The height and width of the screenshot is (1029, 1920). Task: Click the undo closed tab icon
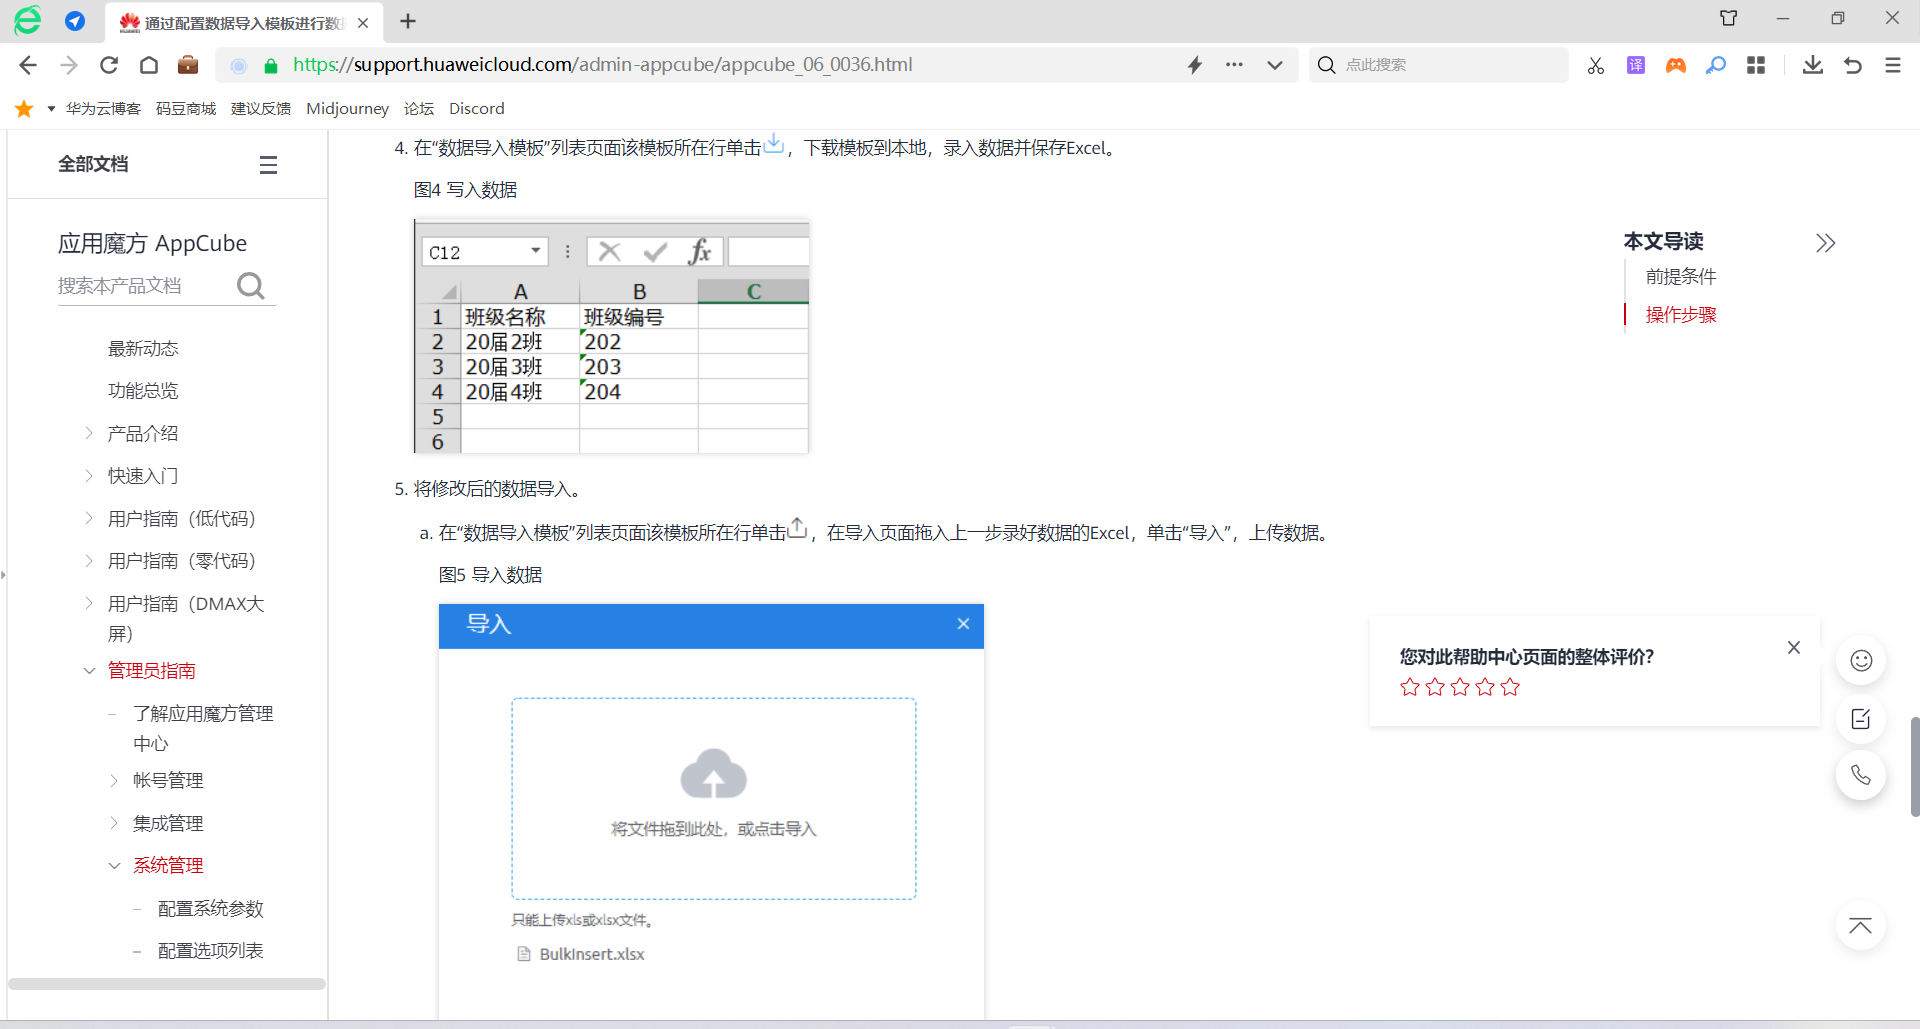(x=1853, y=65)
